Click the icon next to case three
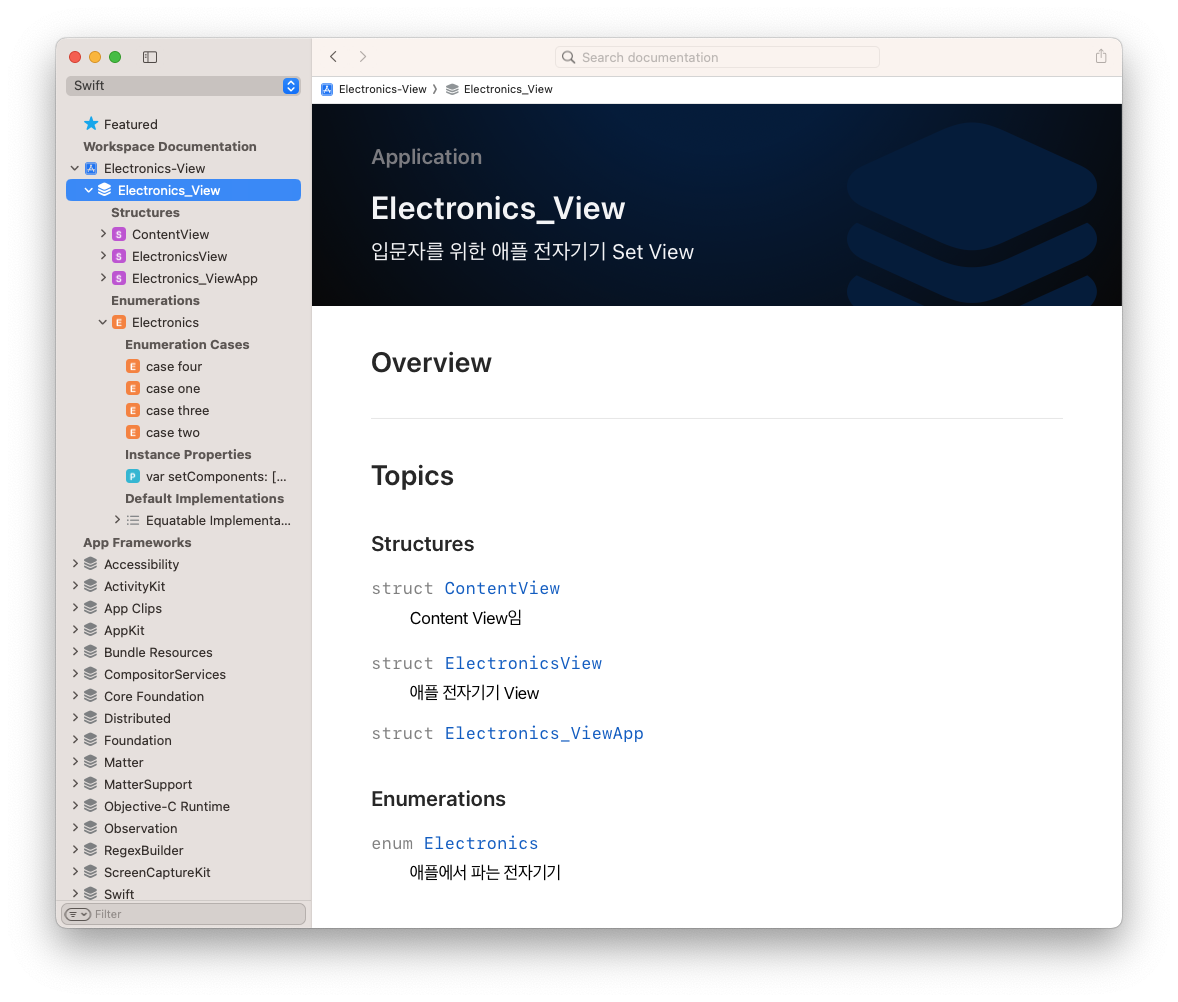Image resolution: width=1178 pixels, height=1002 pixels. point(133,410)
